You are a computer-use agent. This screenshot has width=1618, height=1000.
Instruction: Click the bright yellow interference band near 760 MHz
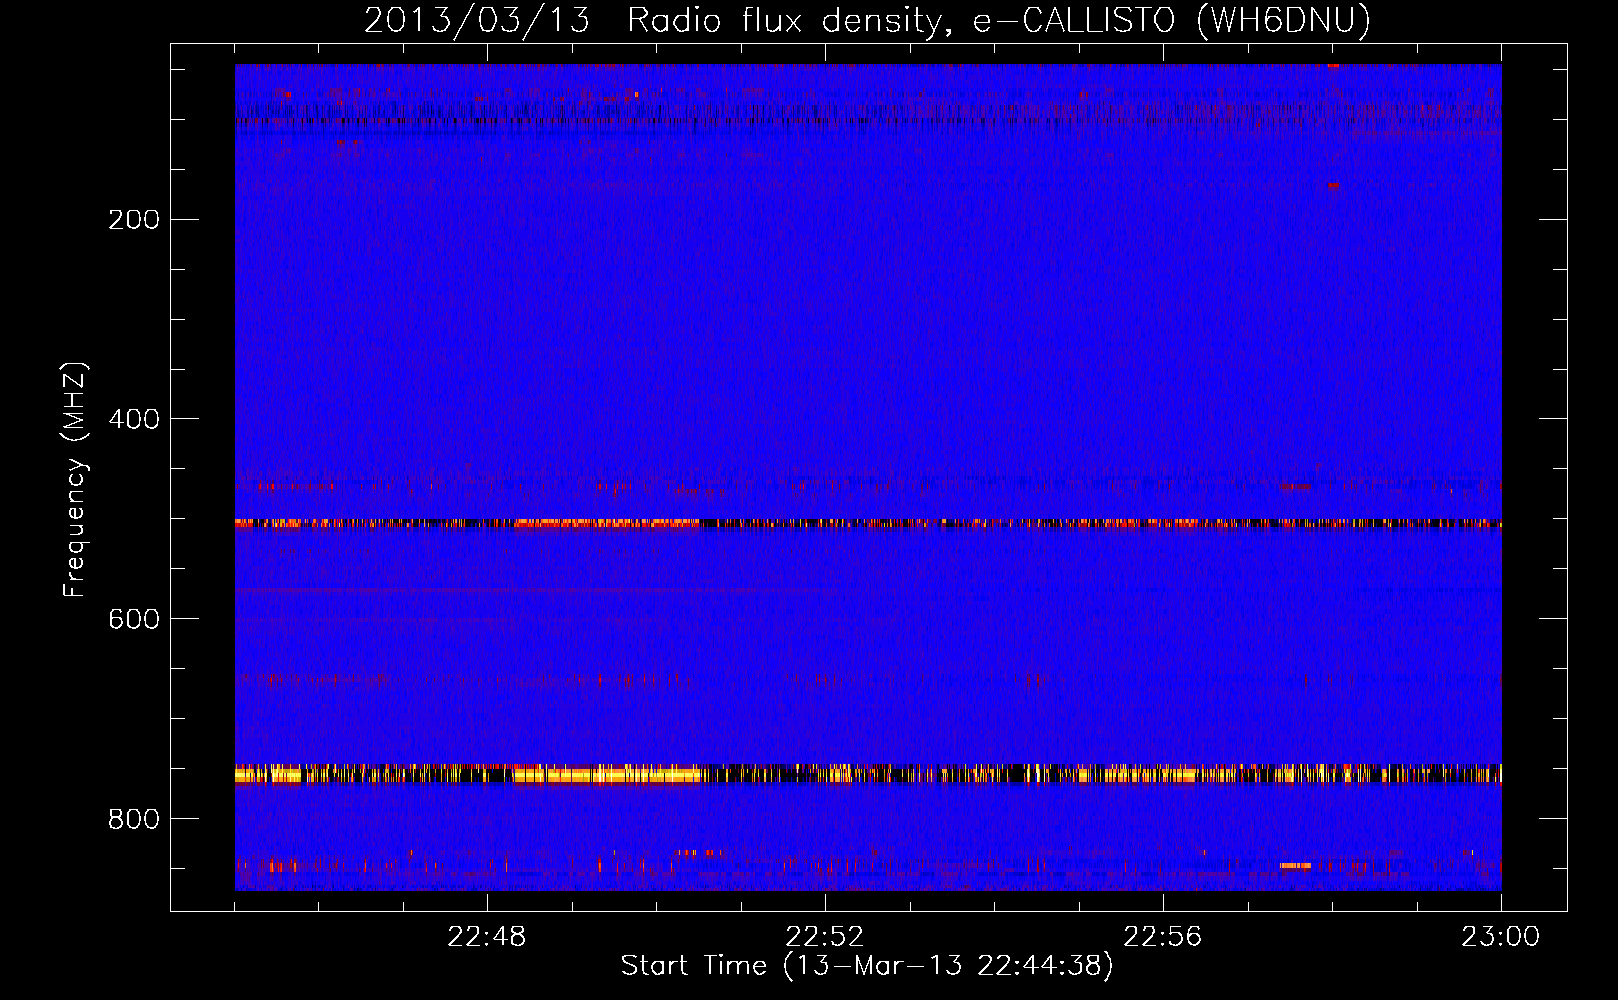868,774
